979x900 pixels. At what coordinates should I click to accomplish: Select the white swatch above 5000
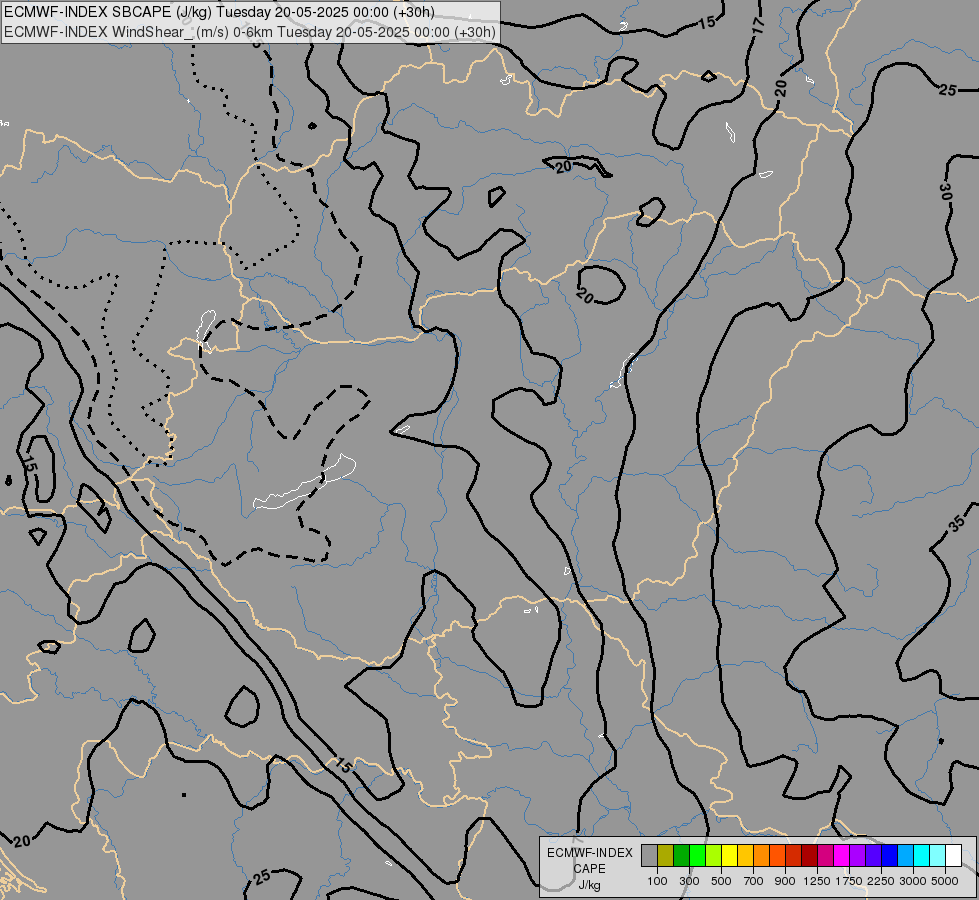tap(953, 855)
